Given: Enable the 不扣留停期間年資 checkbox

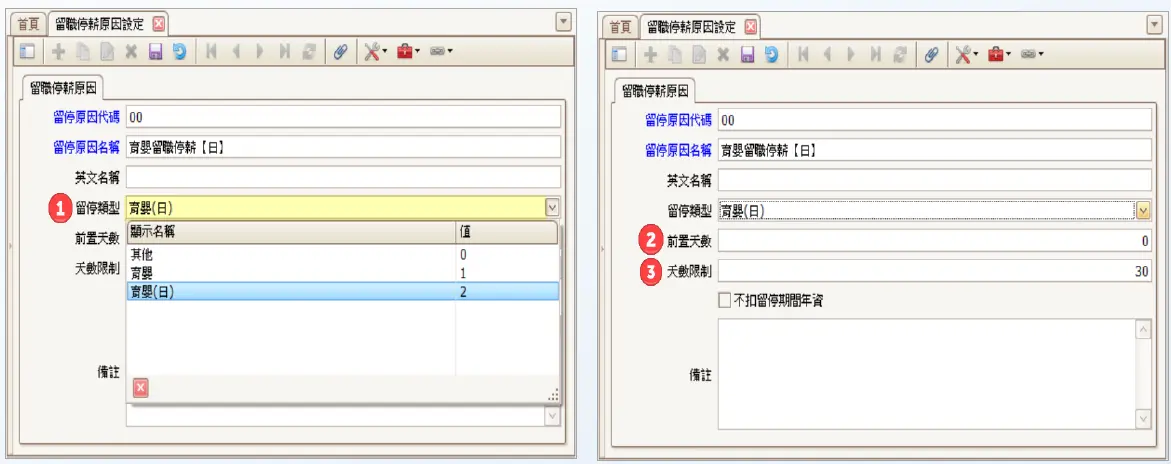Looking at the screenshot, I should [x=725, y=300].
